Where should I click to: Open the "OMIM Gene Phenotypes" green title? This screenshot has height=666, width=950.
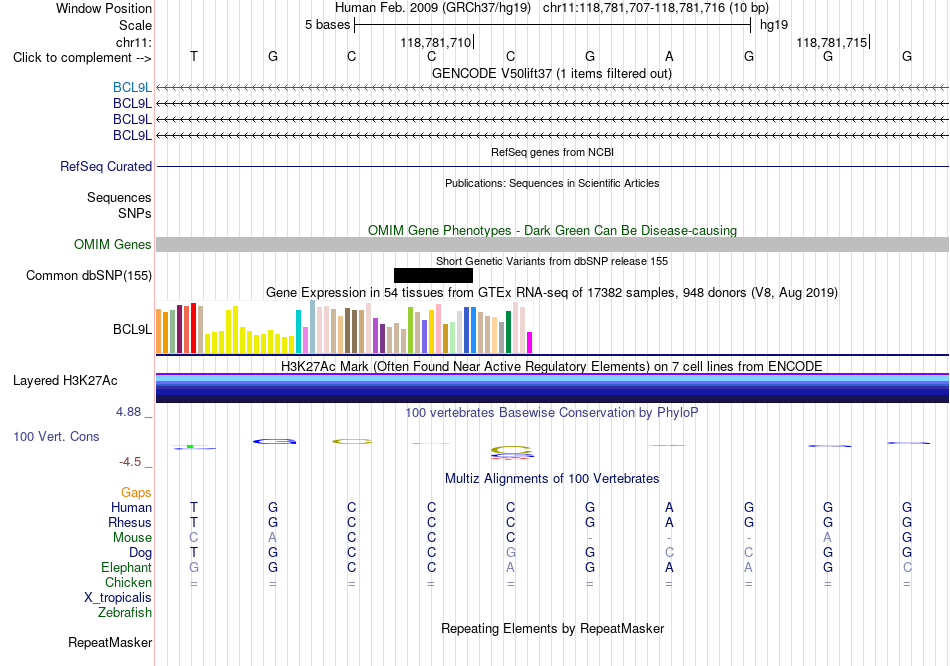pyautogui.click(x=552, y=230)
